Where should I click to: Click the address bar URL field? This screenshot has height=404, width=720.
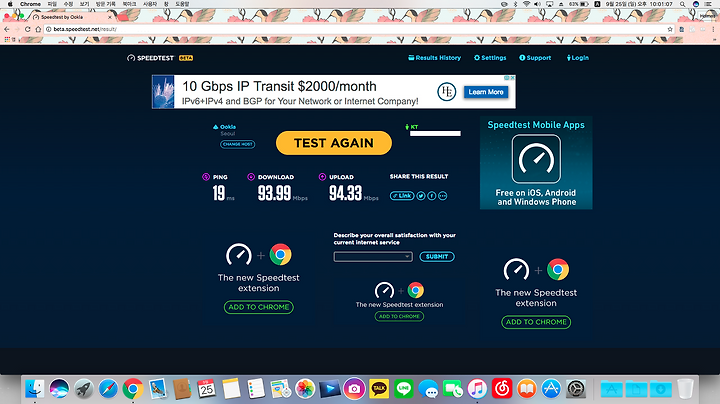[356, 29]
